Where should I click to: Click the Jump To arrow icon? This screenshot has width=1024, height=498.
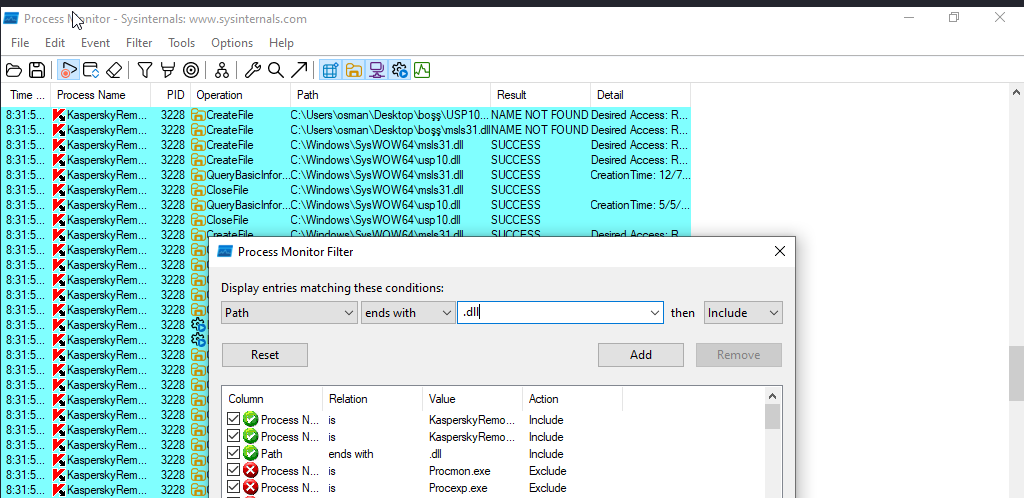[x=299, y=70]
